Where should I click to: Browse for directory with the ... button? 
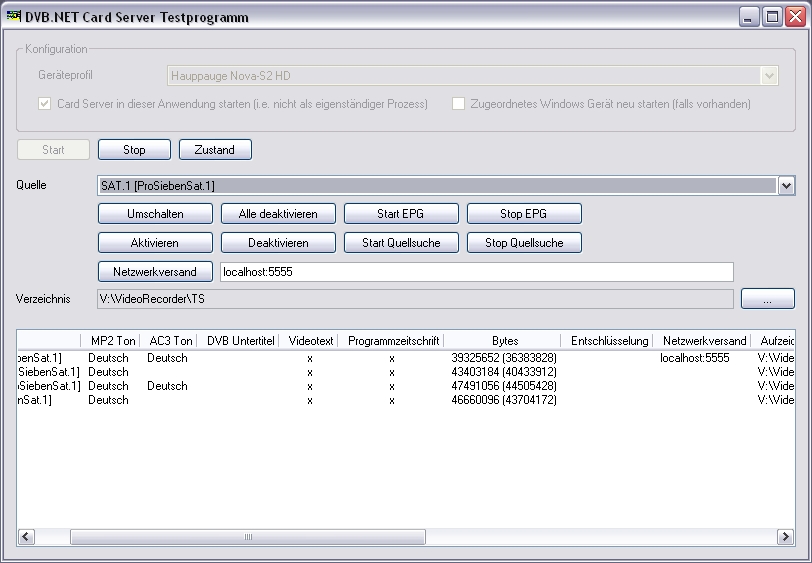click(767, 299)
